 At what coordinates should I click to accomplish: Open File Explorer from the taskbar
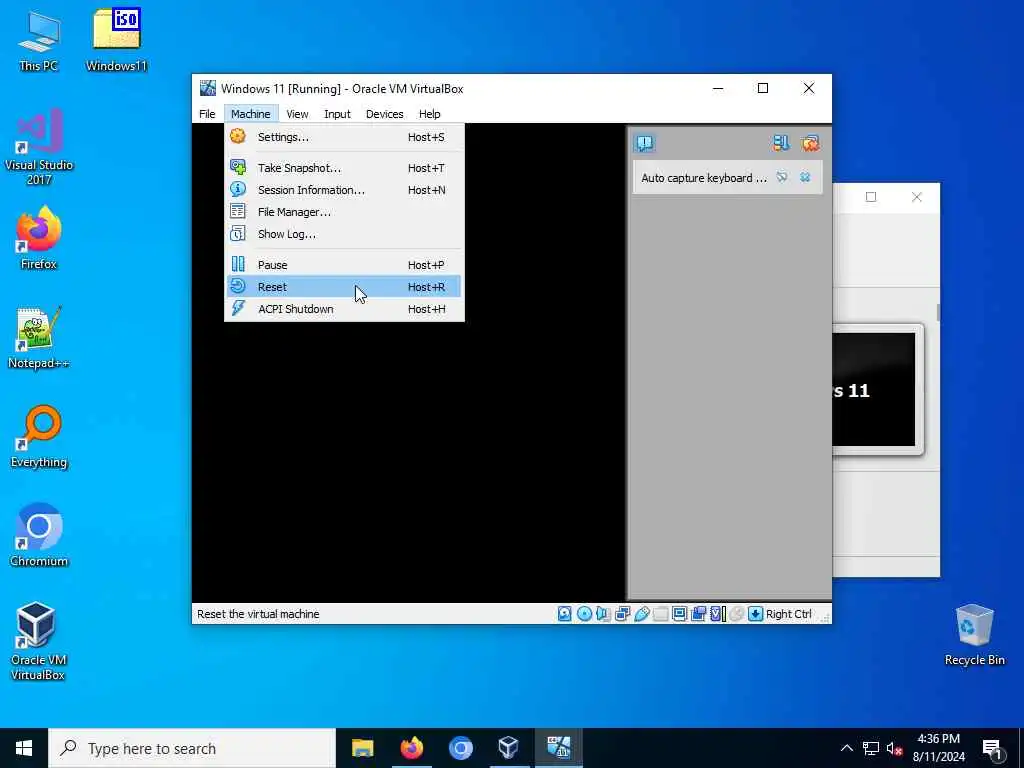[362, 748]
